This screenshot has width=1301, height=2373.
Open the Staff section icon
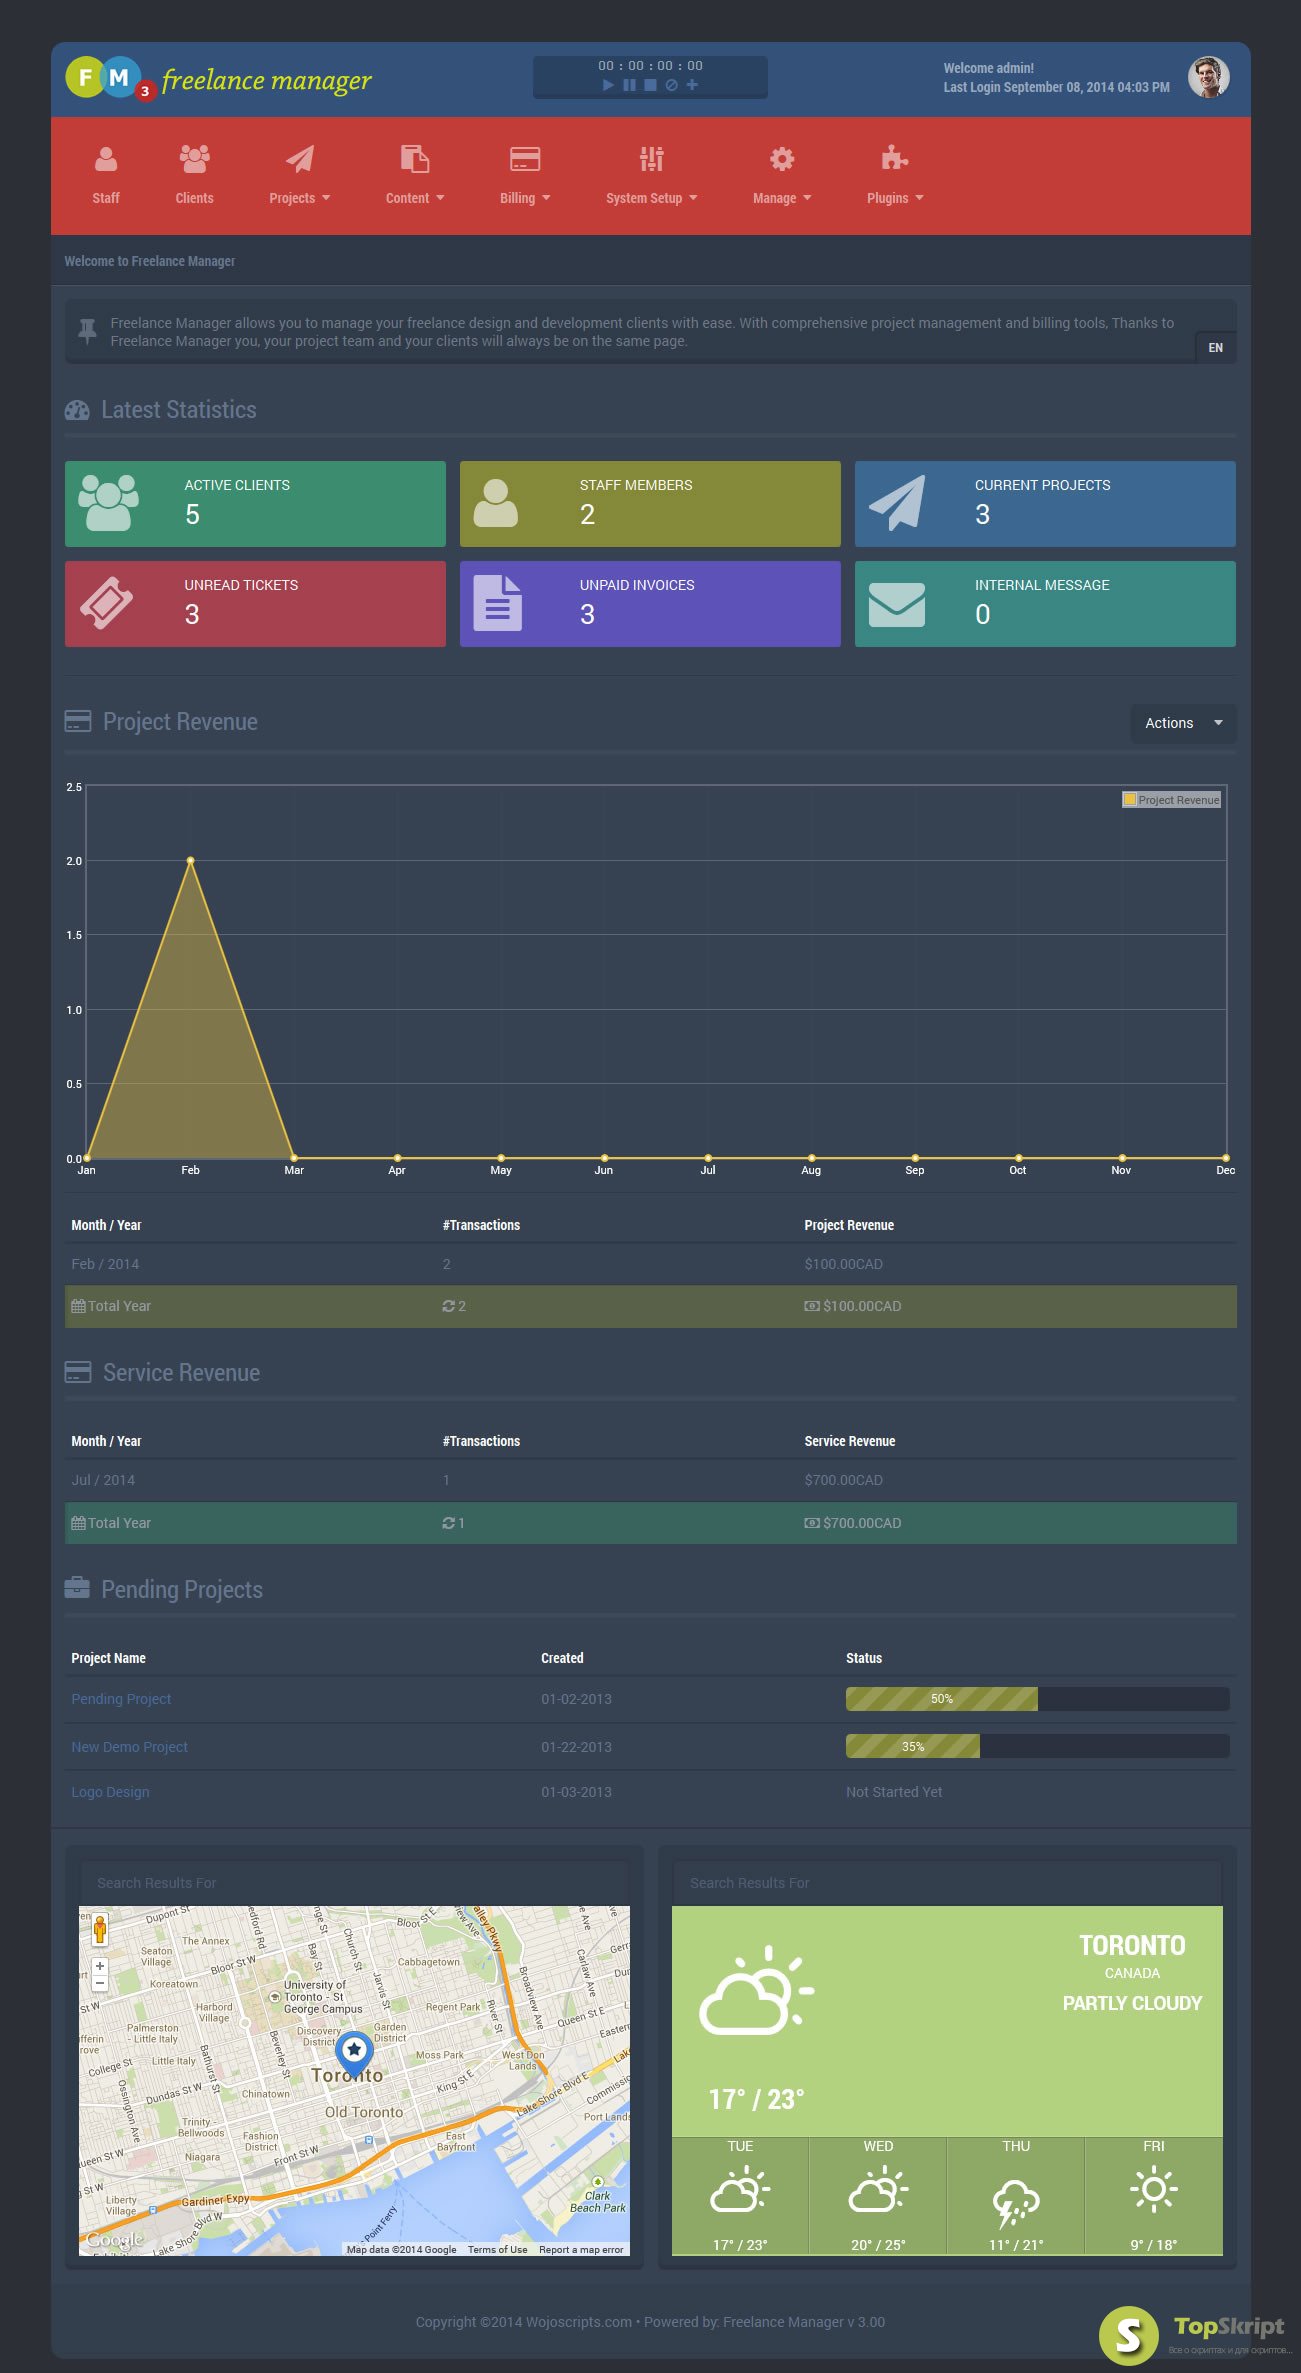(x=106, y=159)
